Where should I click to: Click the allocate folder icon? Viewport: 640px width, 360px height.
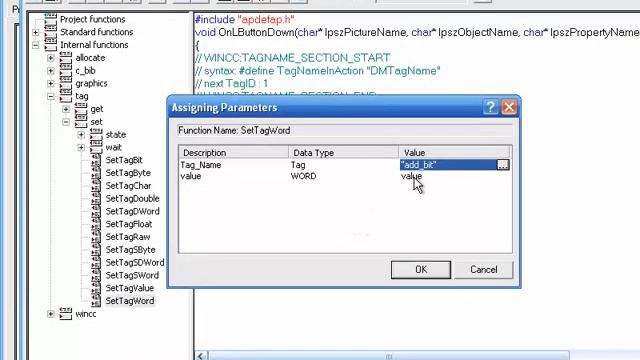[66, 58]
